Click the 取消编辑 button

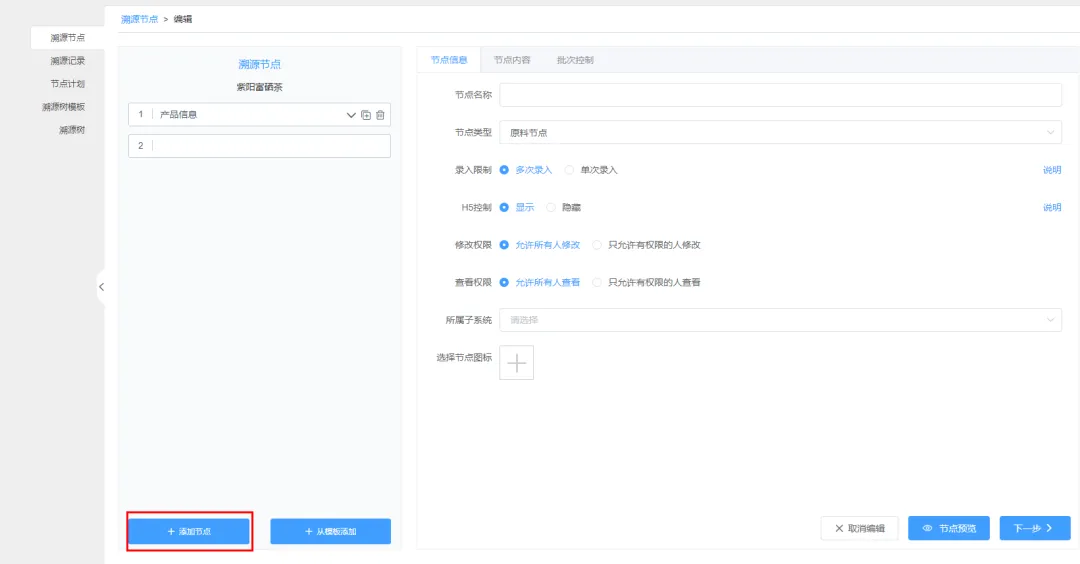point(860,528)
